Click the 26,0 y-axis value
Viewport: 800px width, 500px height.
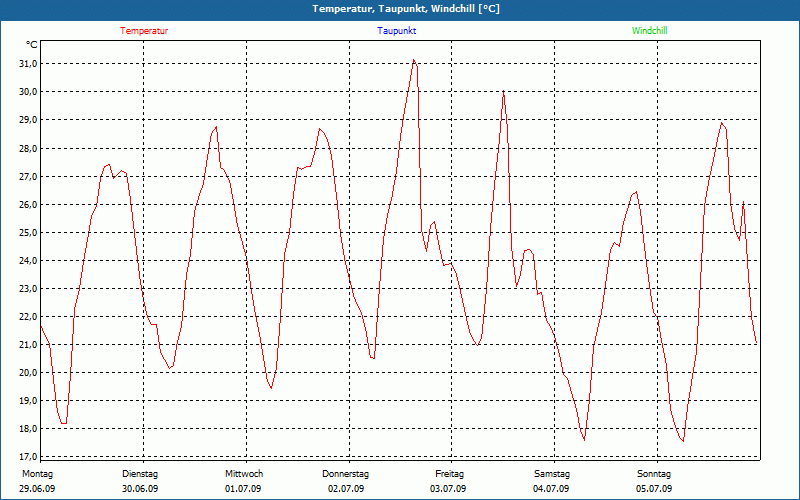(x=27, y=205)
